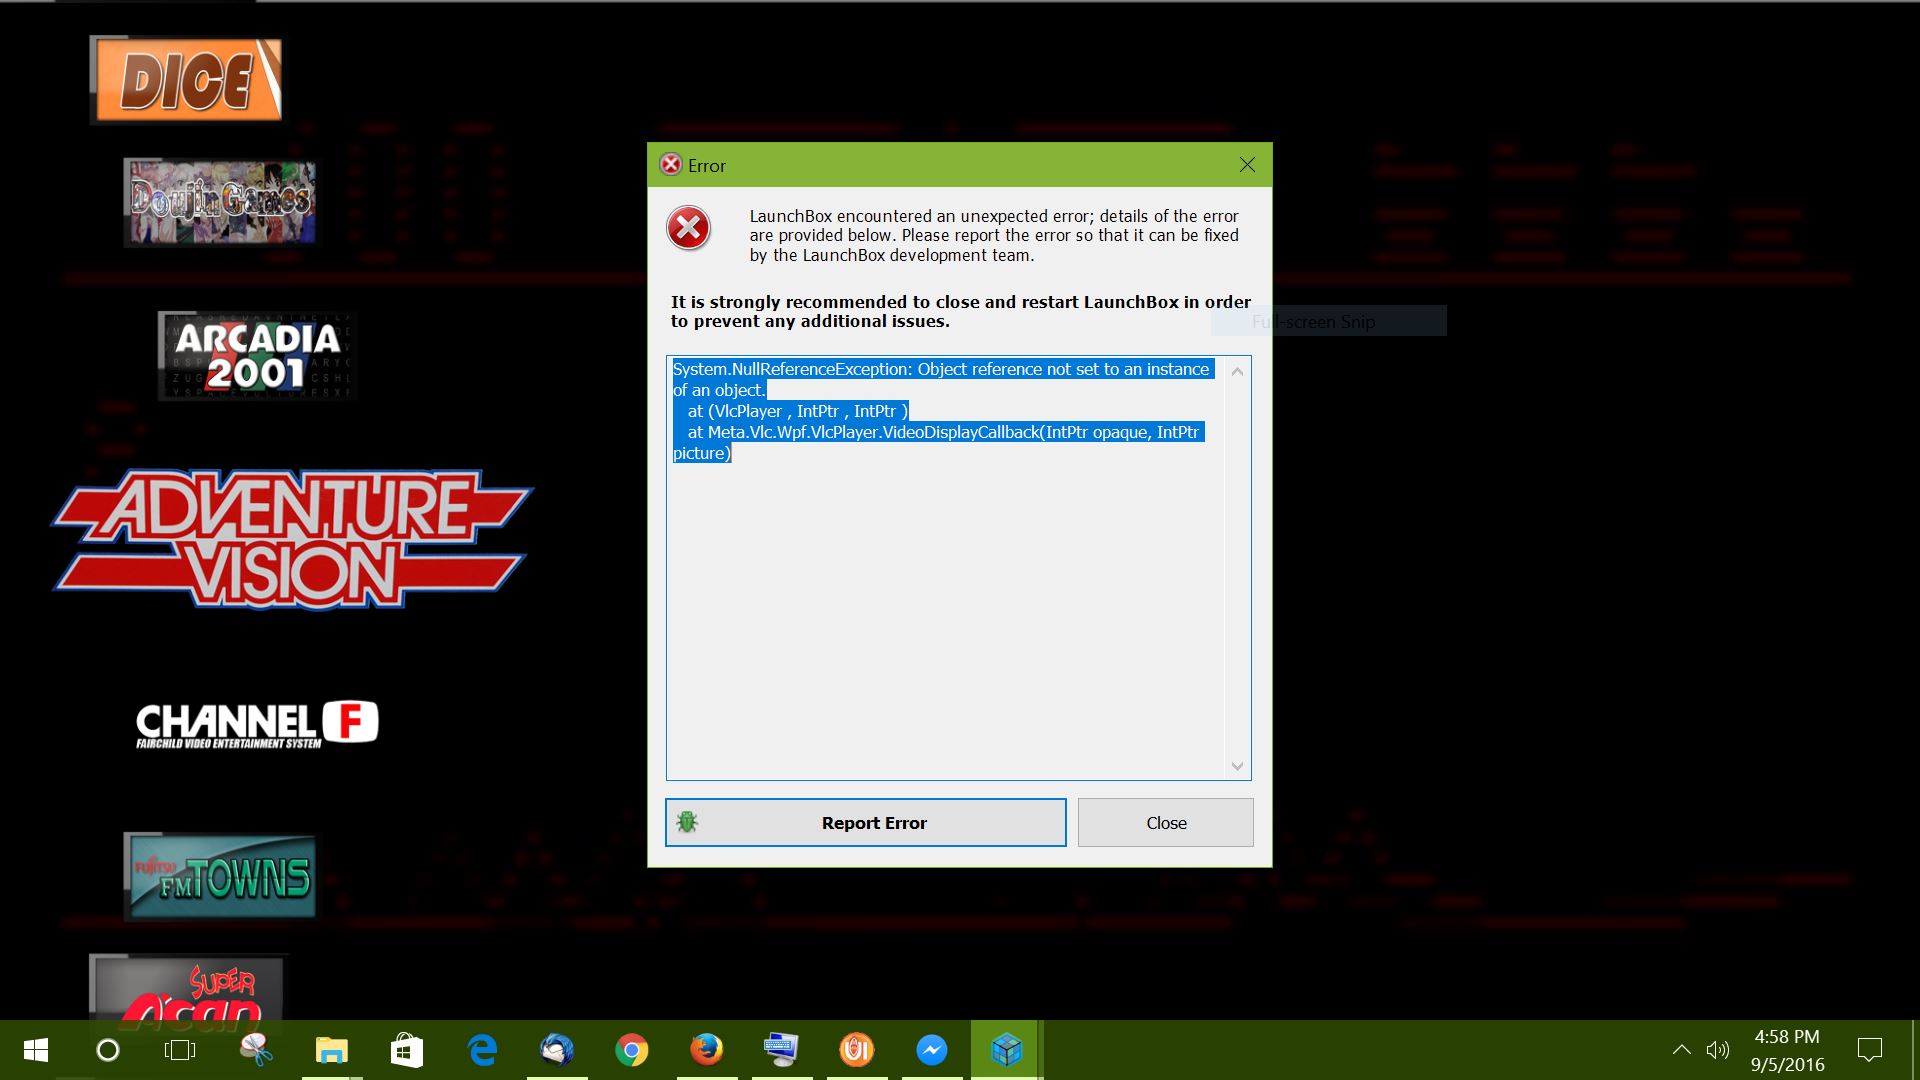Open File Explorer from taskbar
Screen dimensions: 1920x1080
coord(331,1050)
